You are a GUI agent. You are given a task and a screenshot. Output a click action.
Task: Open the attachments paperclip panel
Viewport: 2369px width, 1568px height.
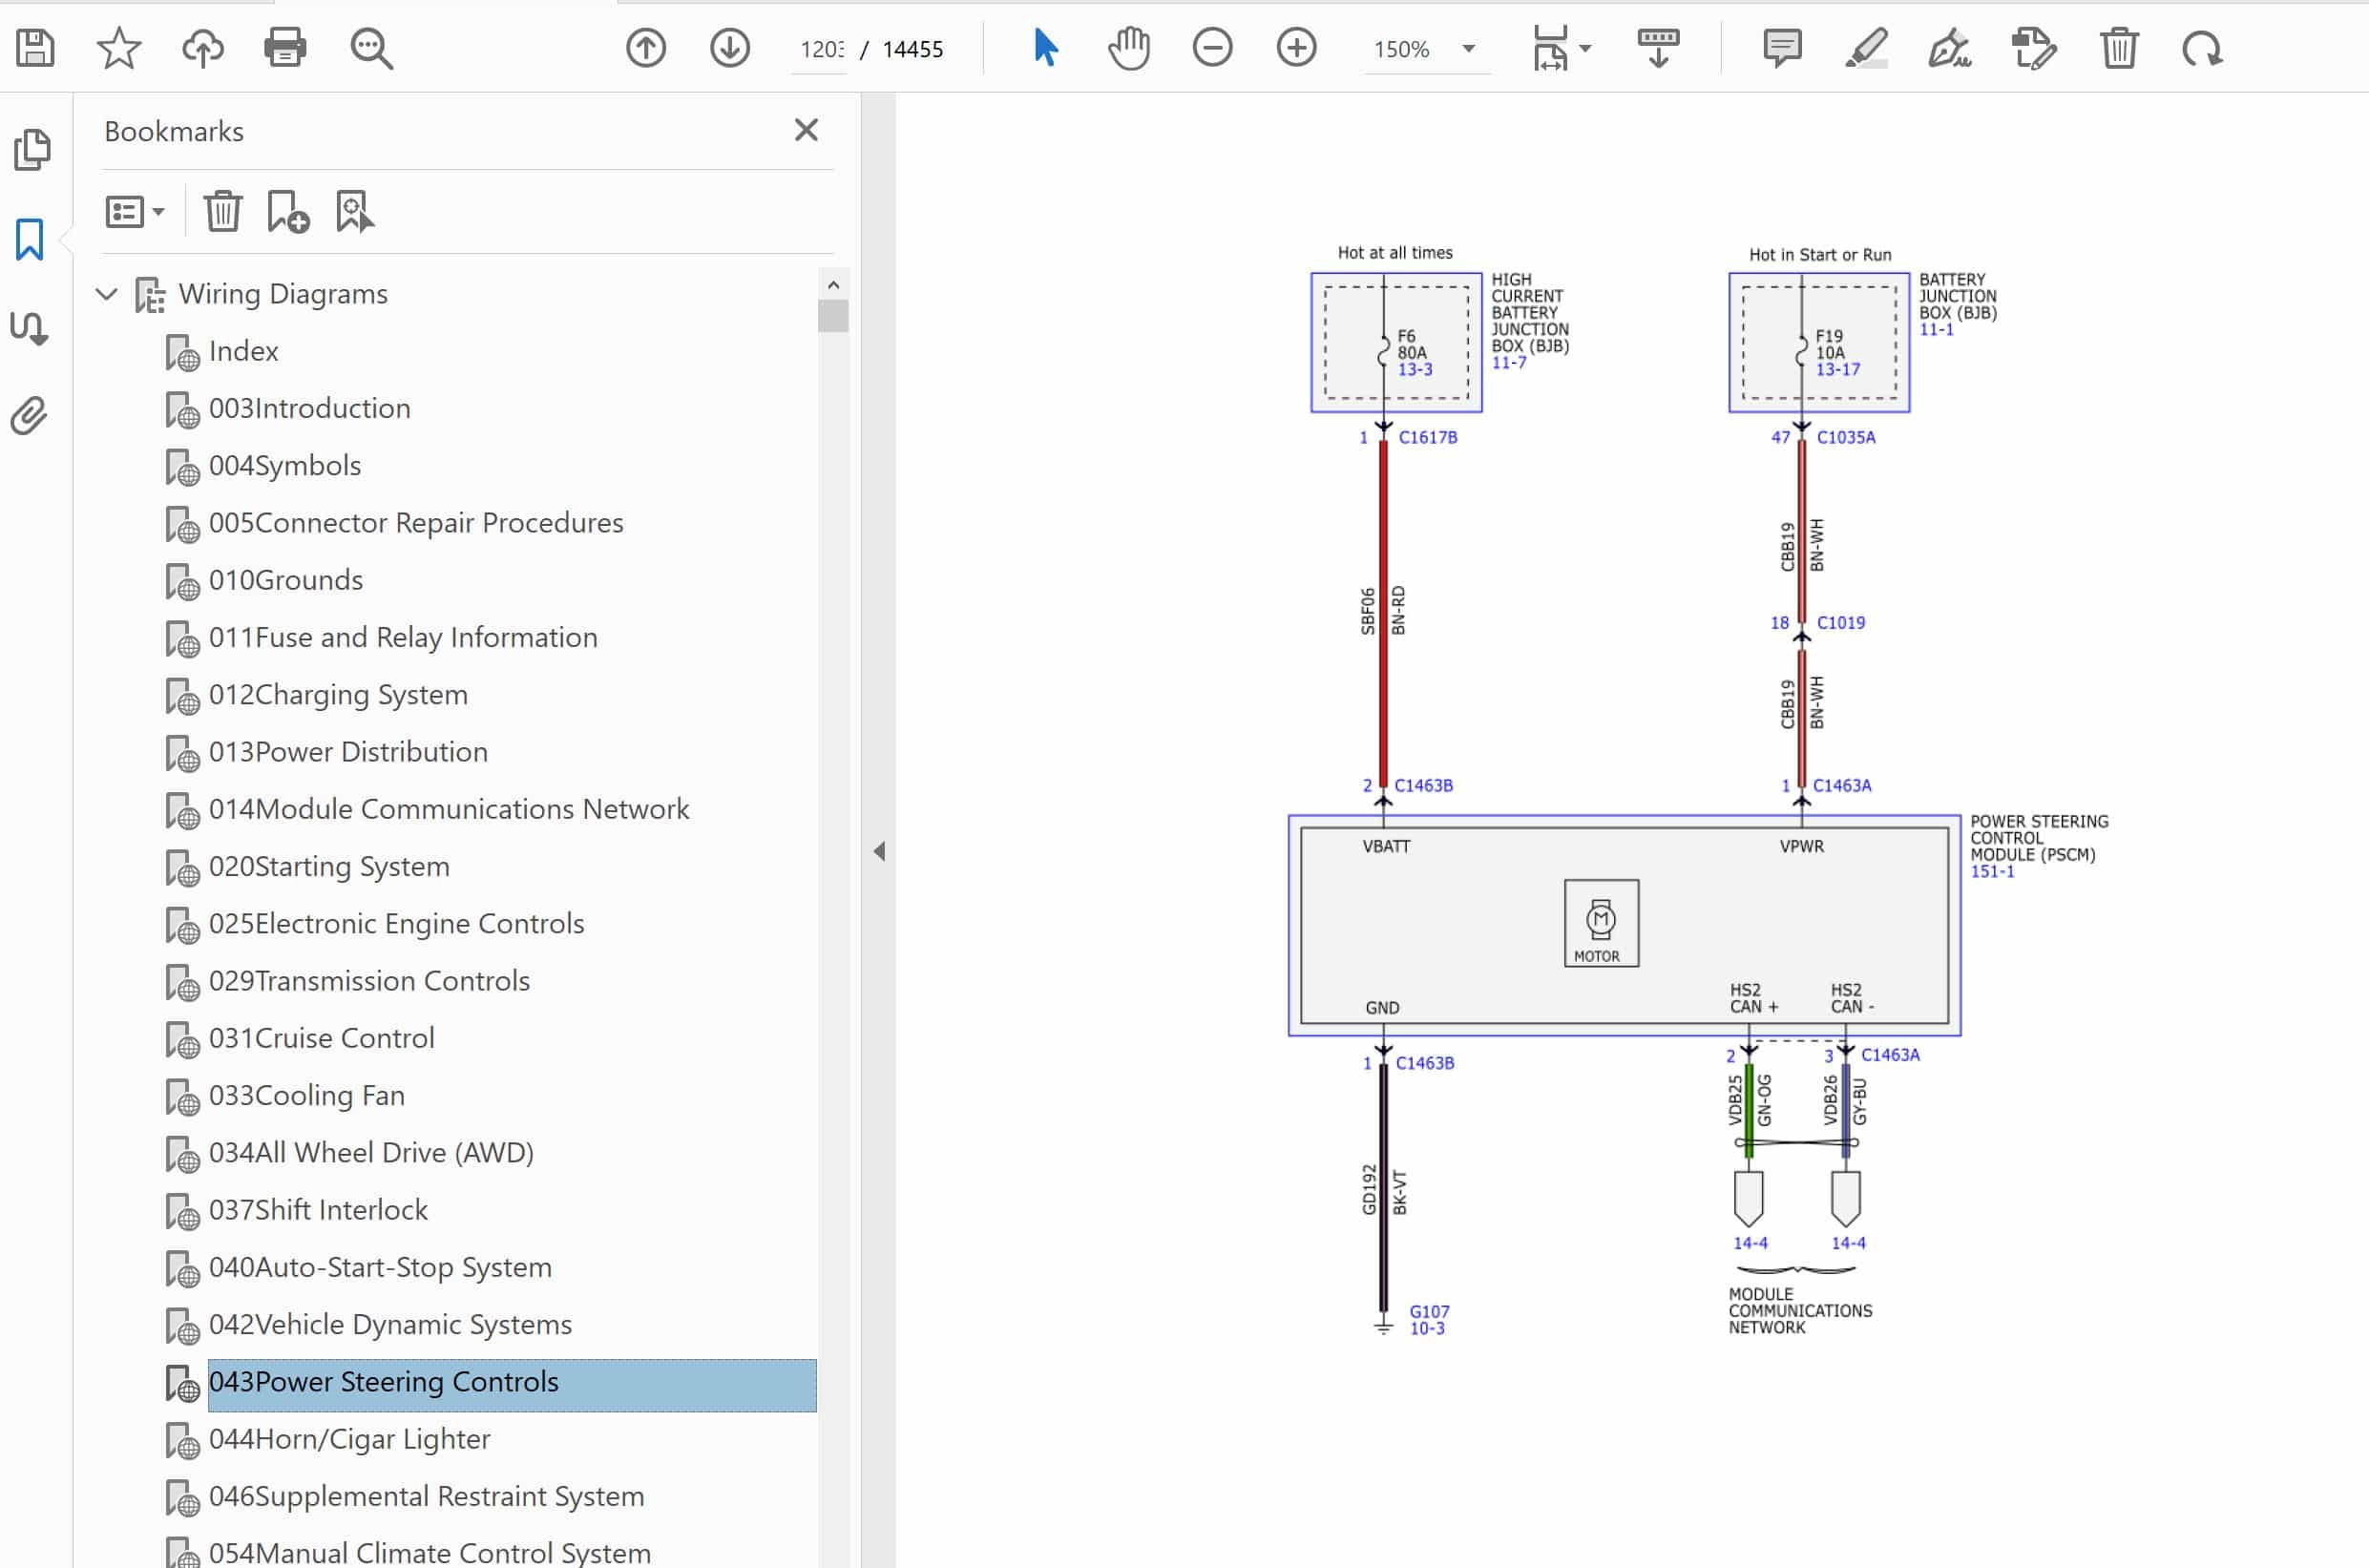click(x=30, y=416)
